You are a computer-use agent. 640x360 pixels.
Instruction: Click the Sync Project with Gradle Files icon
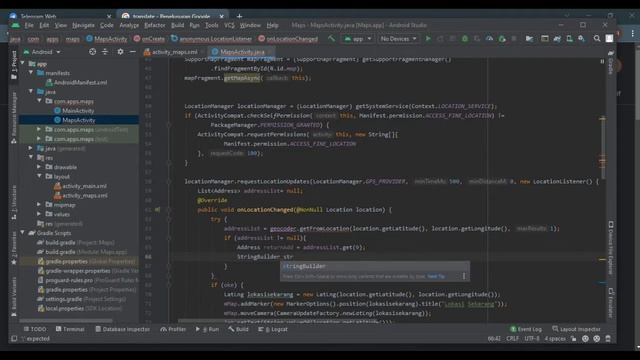coord(557,39)
